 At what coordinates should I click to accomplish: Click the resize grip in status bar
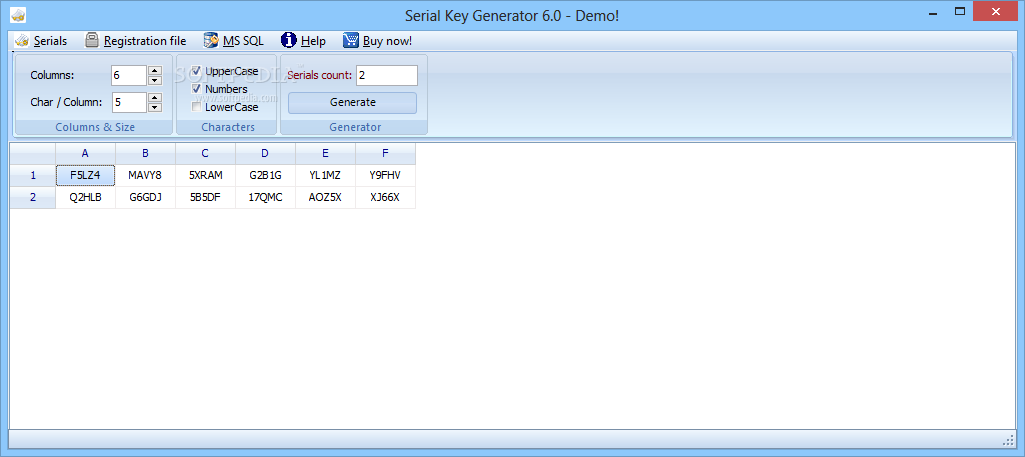pyautogui.click(x=1007, y=439)
